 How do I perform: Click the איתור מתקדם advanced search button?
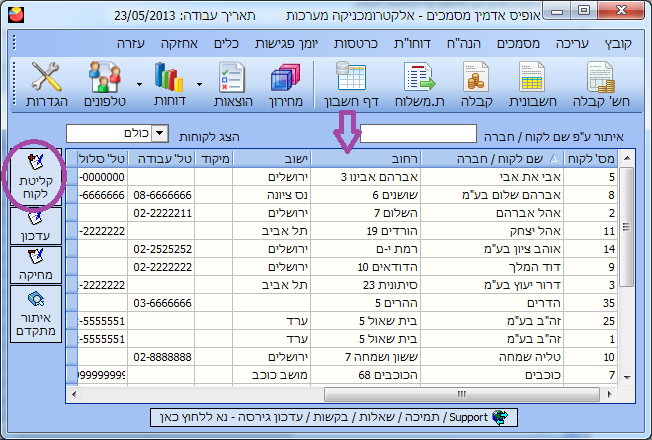[x=36, y=314]
